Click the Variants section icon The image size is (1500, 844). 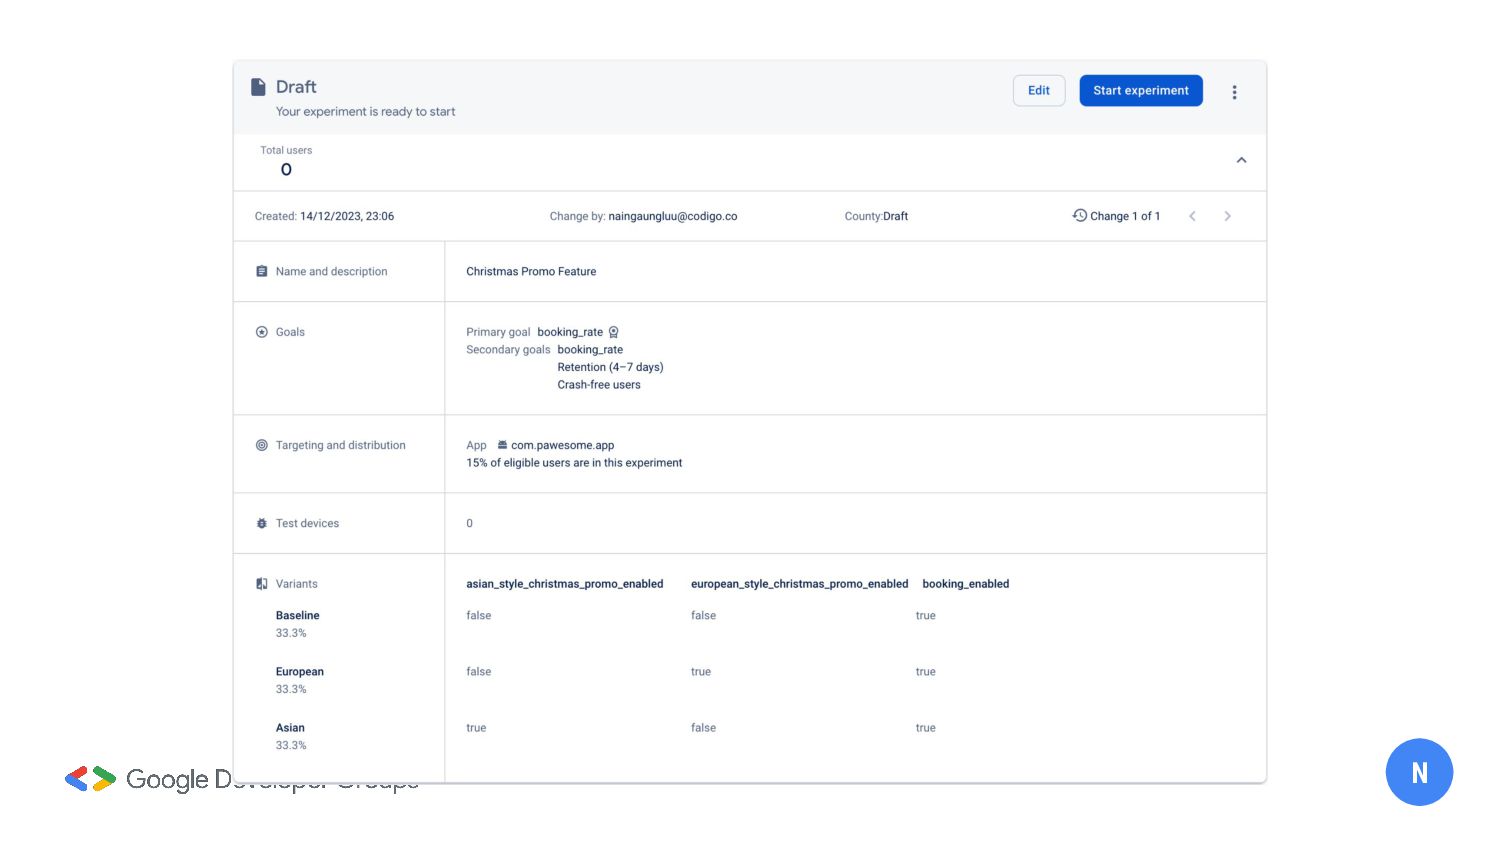point(262,584)
